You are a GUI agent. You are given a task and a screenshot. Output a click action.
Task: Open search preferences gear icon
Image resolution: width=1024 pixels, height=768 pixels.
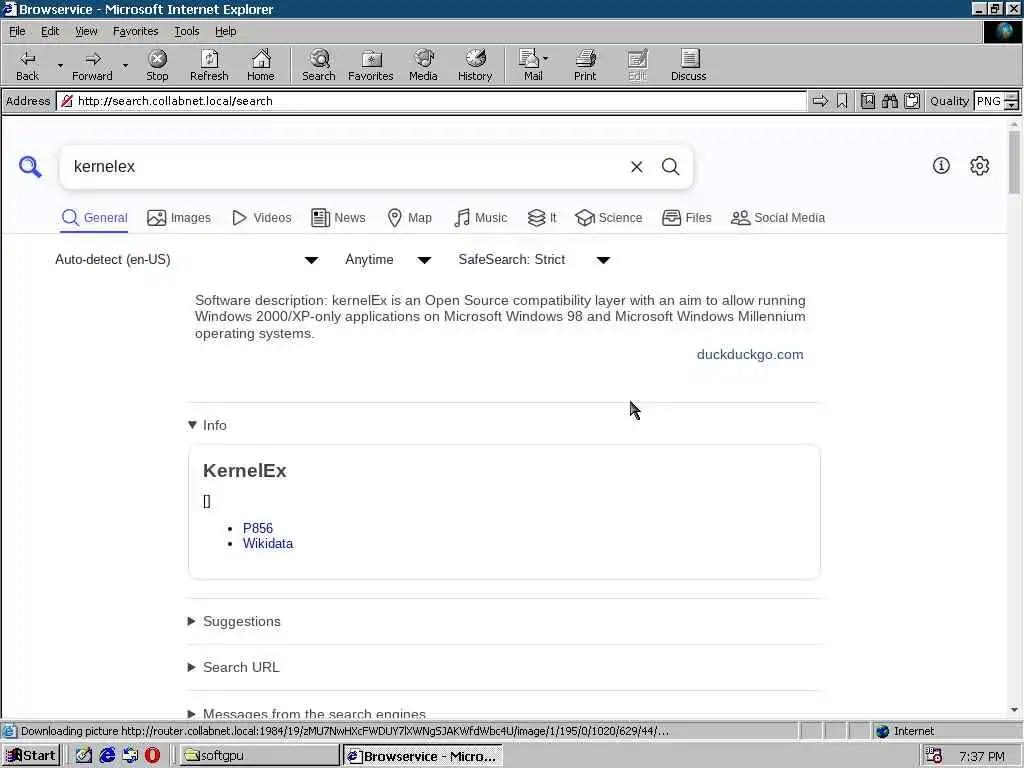[x=979, y=166]
